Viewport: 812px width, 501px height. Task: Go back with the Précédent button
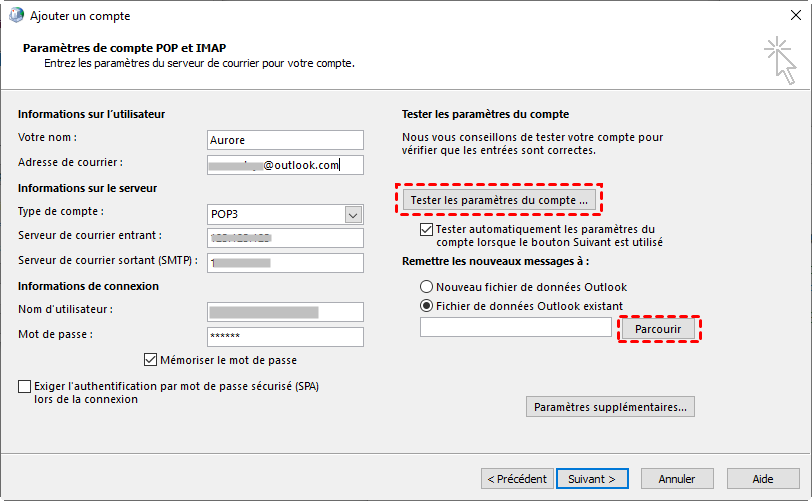515,479
